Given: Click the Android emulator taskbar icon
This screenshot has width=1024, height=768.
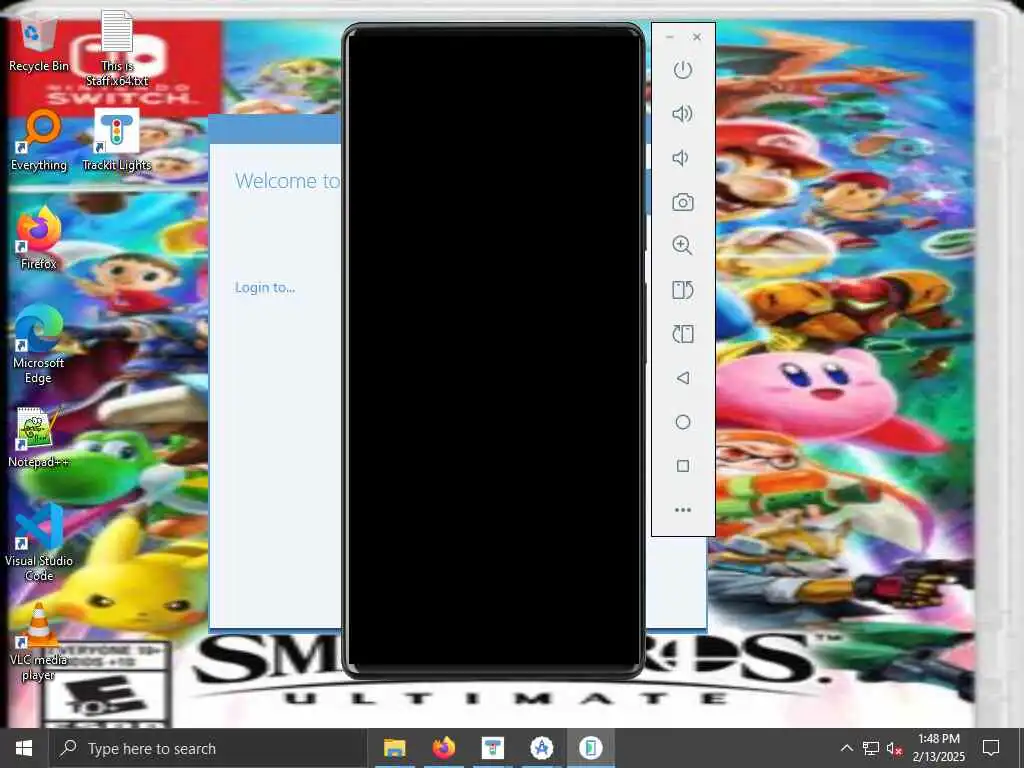Looking at the screenshot, I should pyautogui.click(x=590, y=748).
